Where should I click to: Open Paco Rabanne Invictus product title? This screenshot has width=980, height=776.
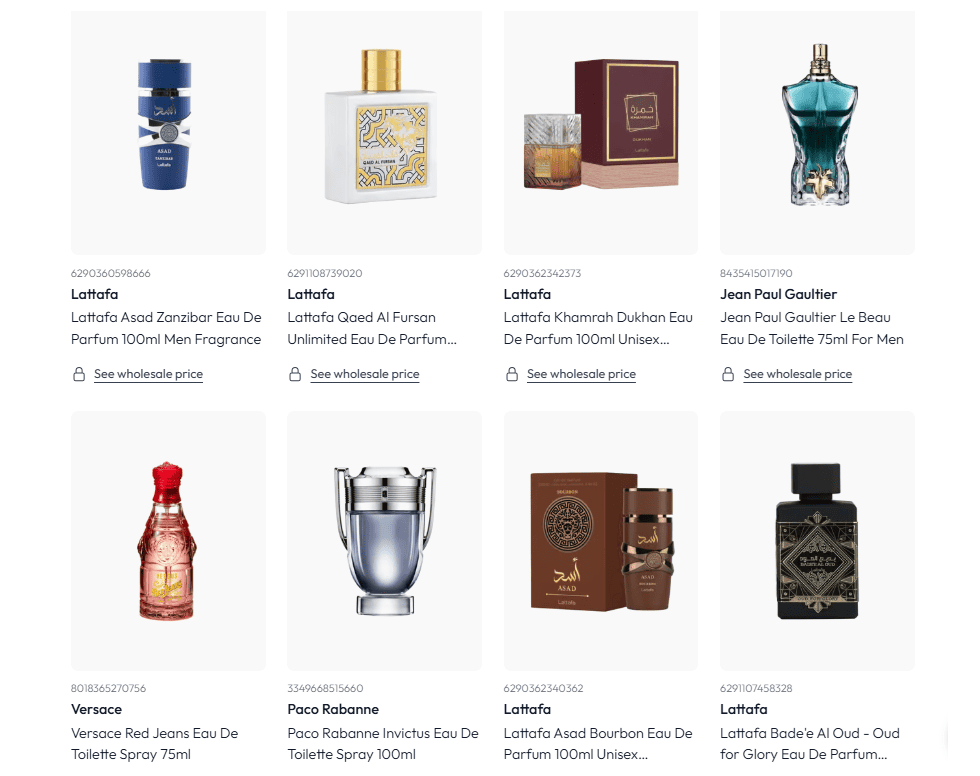[382, 744]
